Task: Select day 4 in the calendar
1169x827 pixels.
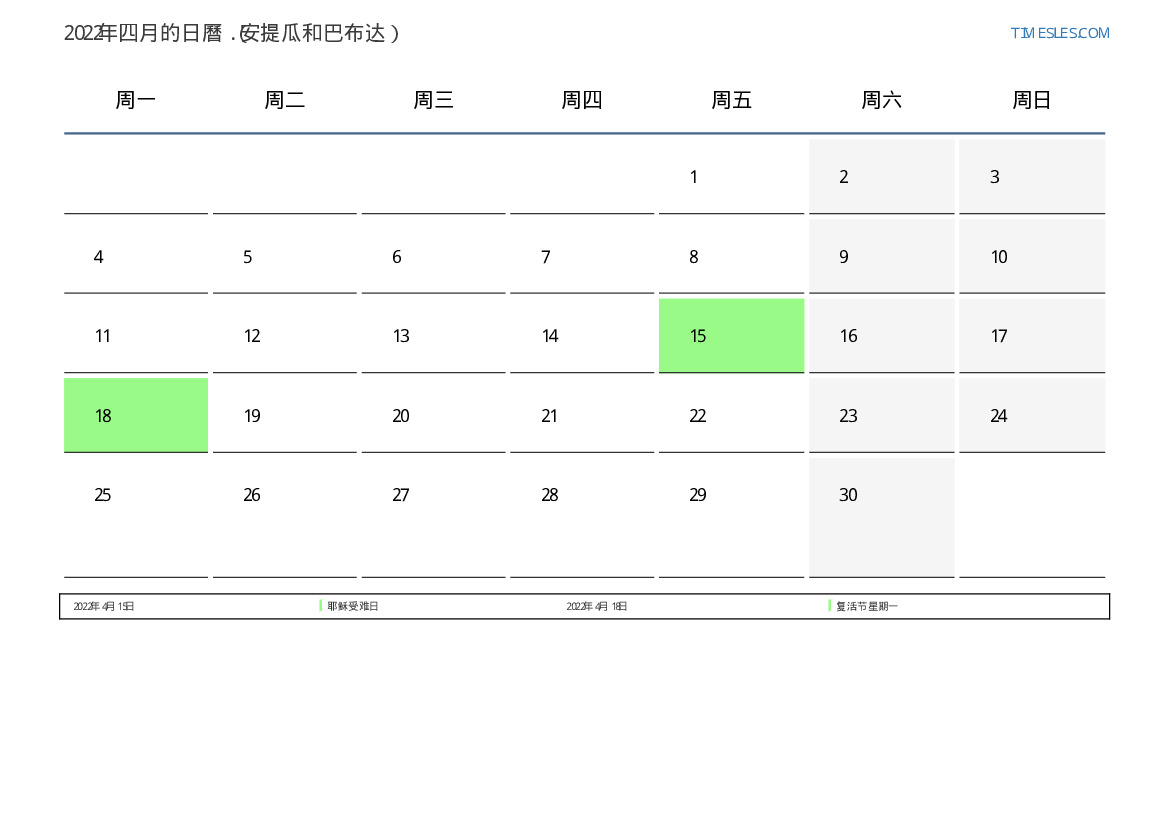Action: [x=136, y=257]
